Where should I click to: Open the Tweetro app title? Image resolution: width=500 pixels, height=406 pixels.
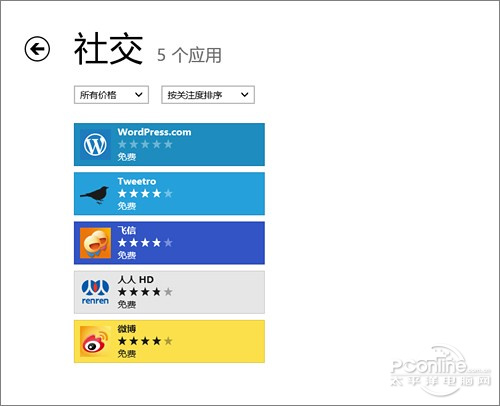coord(137,181)
